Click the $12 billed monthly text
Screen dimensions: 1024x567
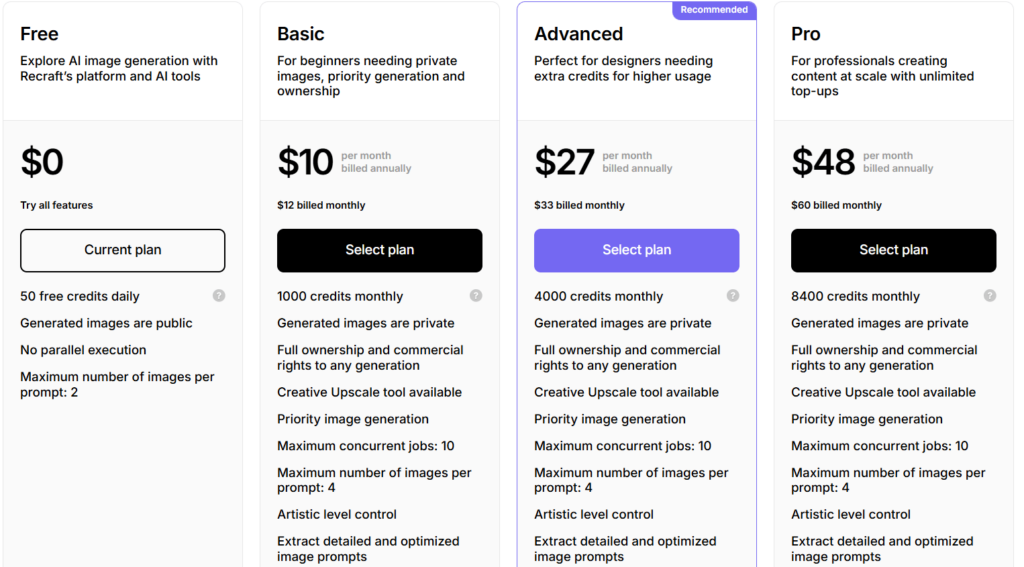pyautogui.click(x=321, y=205)
